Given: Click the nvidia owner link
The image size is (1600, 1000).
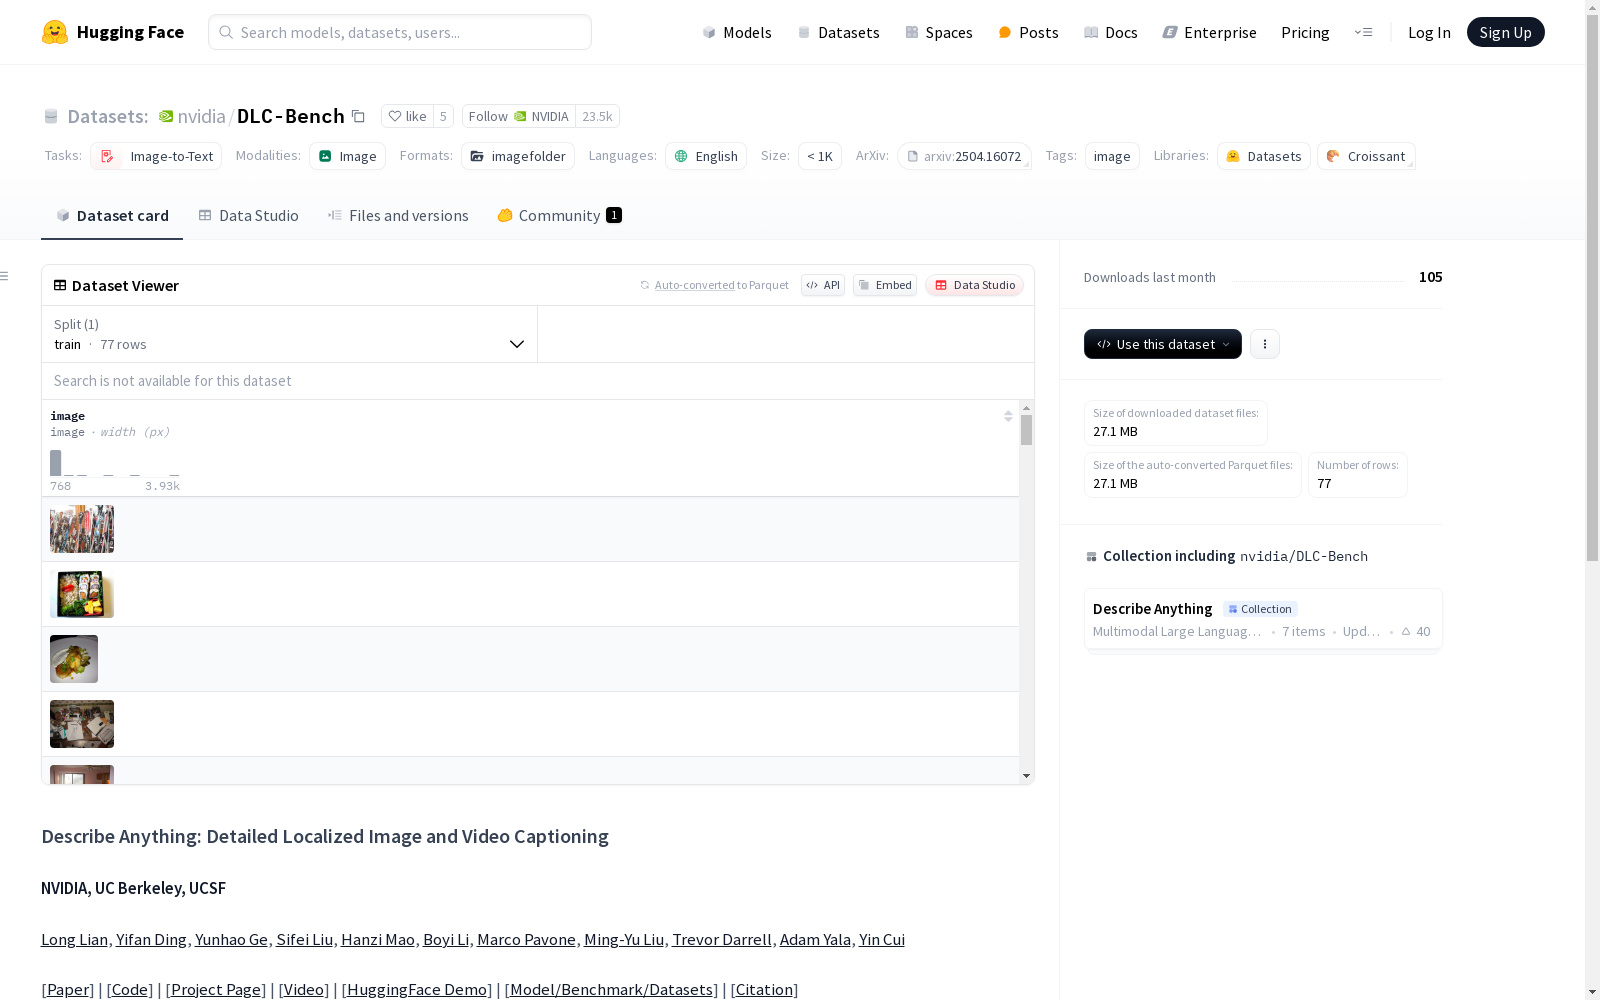Looking at the screenshot, I should point(202,116).
